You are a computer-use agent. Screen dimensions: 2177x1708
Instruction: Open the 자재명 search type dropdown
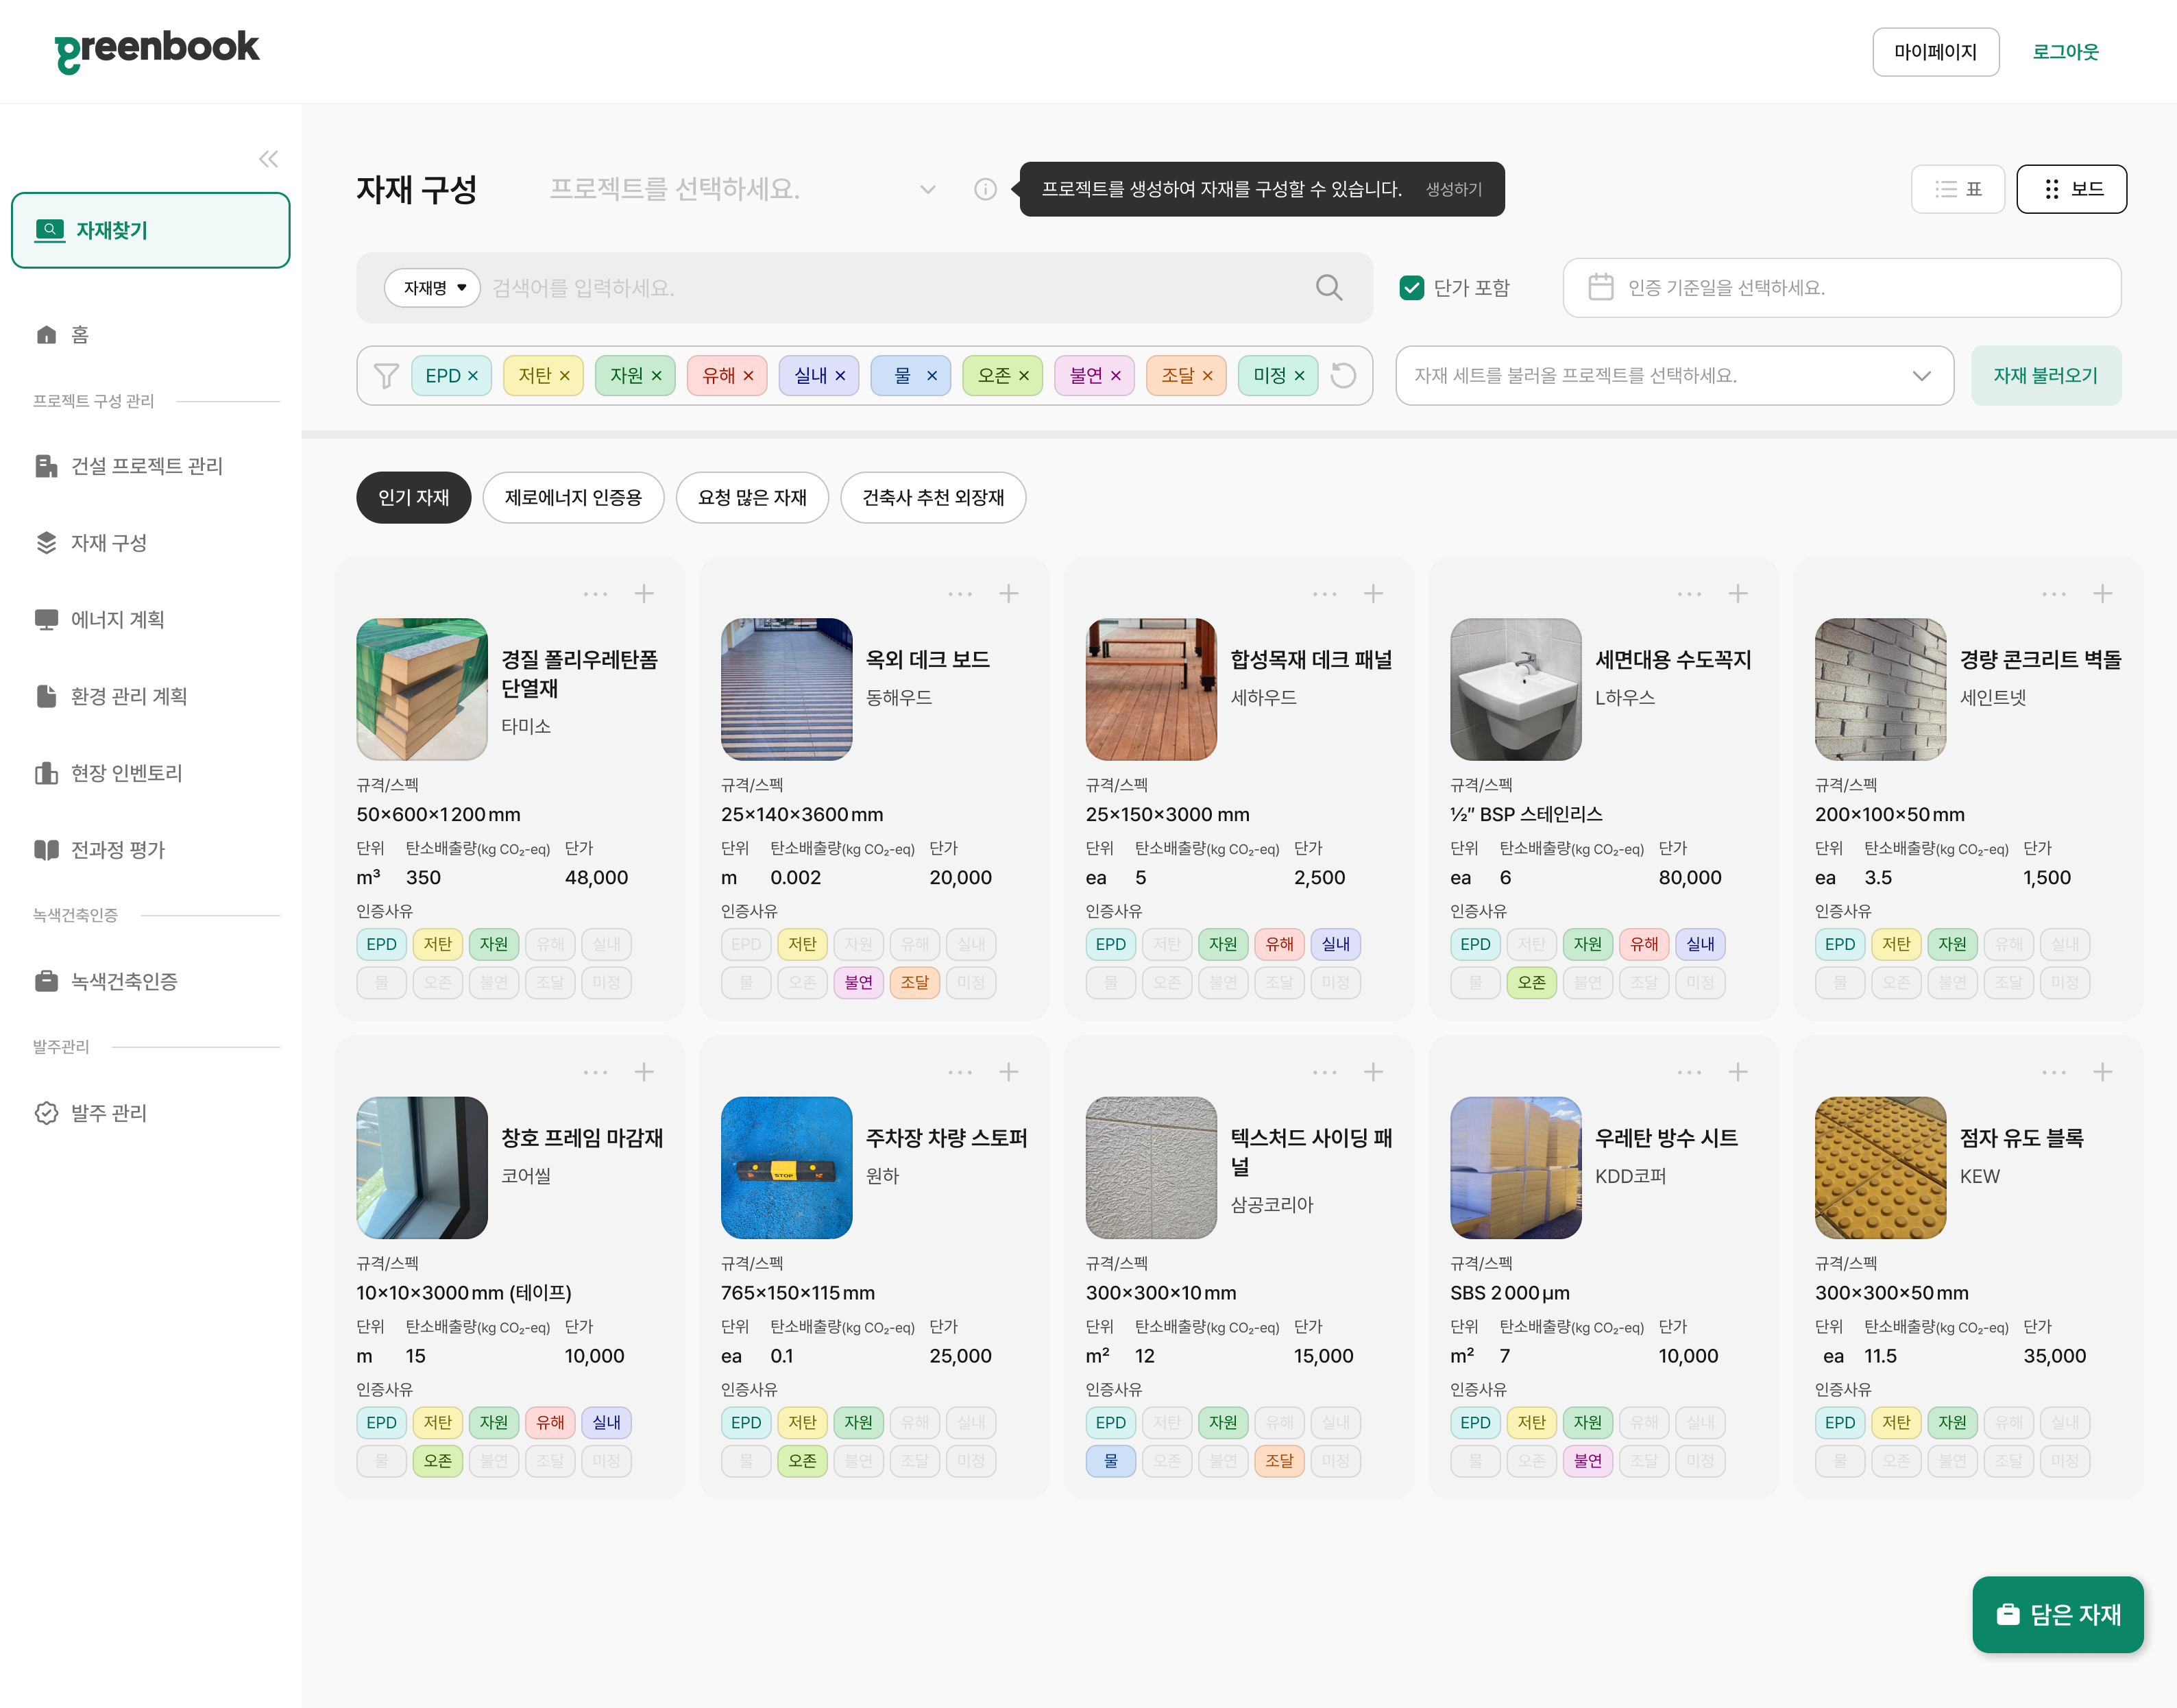point(434,288)
